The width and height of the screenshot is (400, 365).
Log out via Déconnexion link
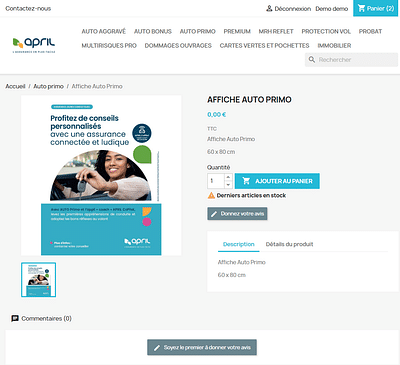coord(292,9)
